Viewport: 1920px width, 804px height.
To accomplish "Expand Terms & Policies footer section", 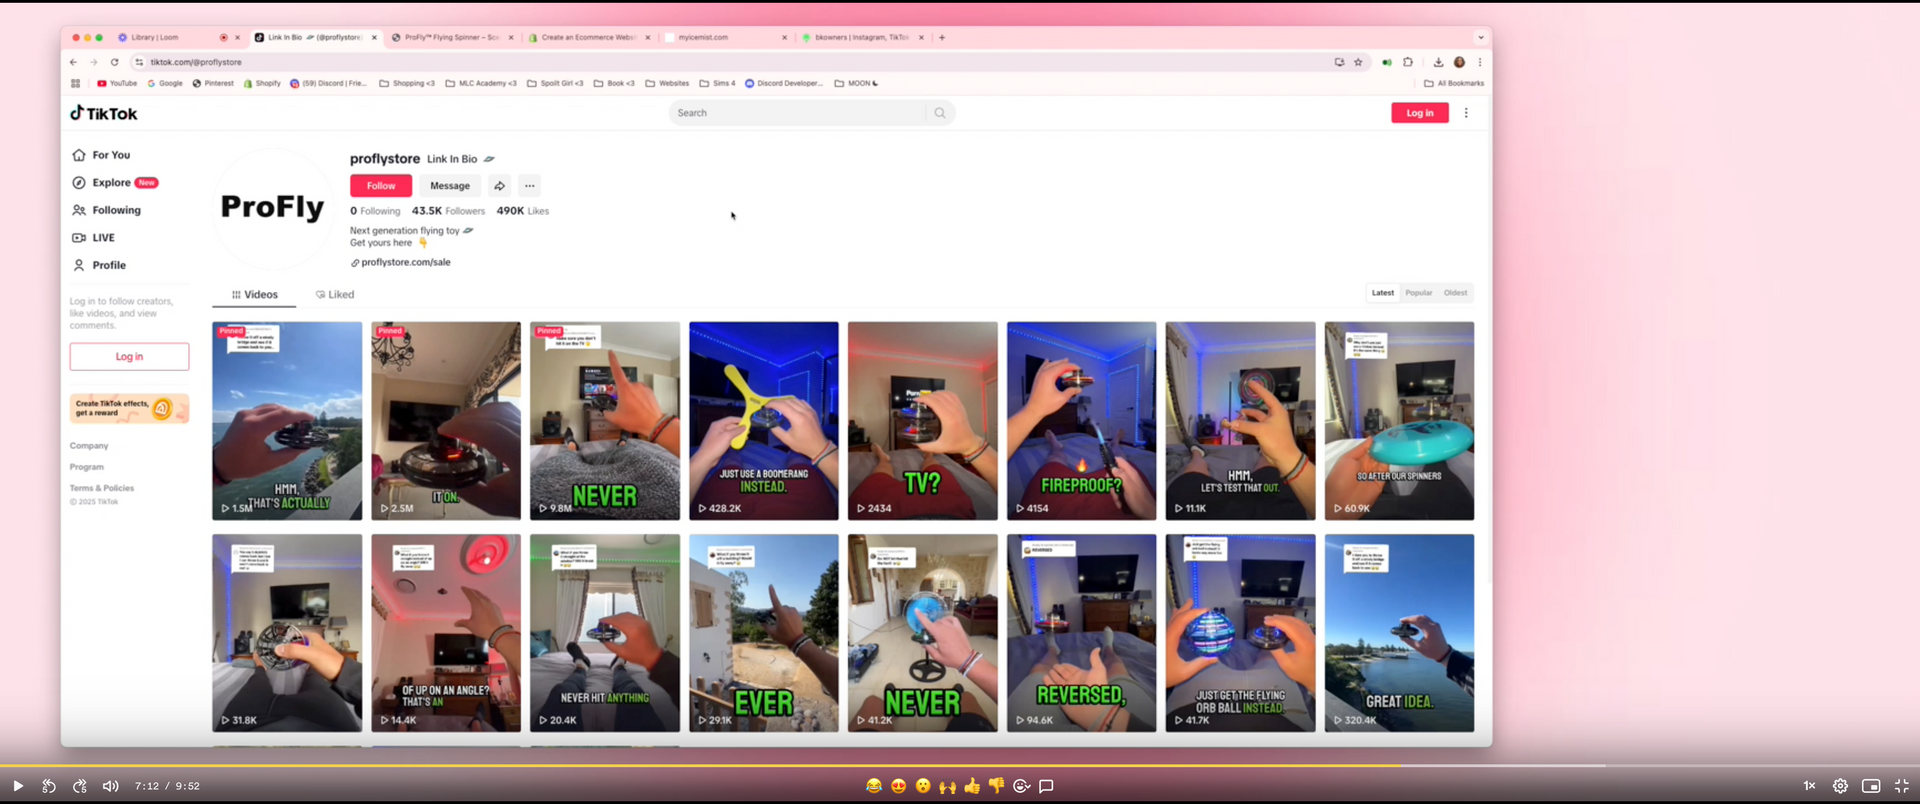I will point(101,488).
